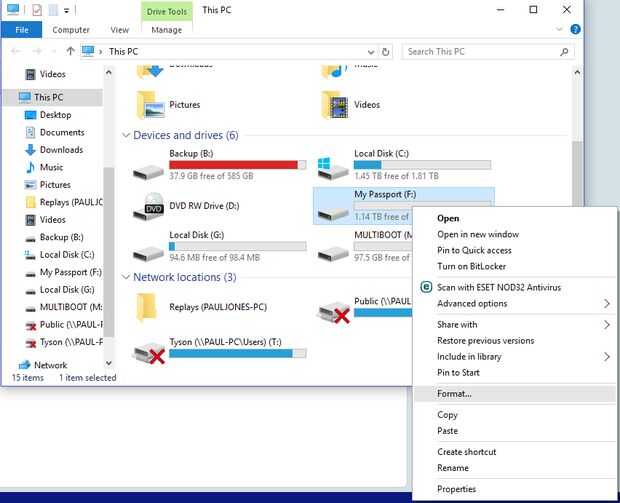Select disconnected Tyson (T:) drive icon
Image resolution: width=620 pixels, height=503 pixels.
pyautogui.click(x=149, y=353)
